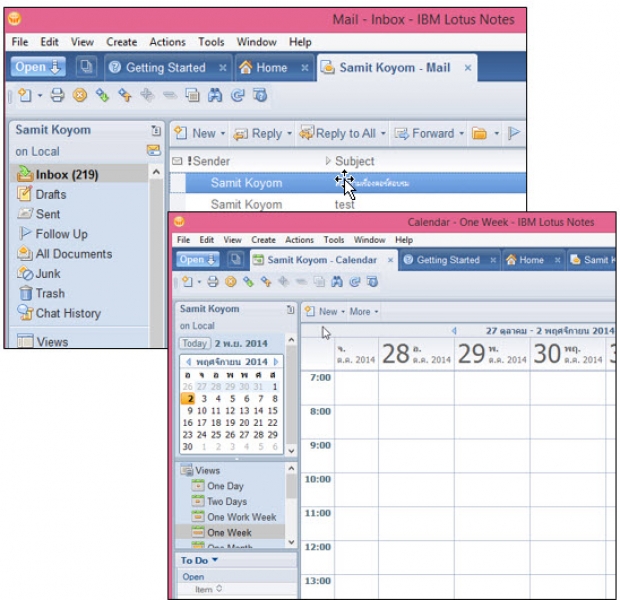
Task: Switch to Getting Started tab in Calendar window
Action: tap(448, 260)
